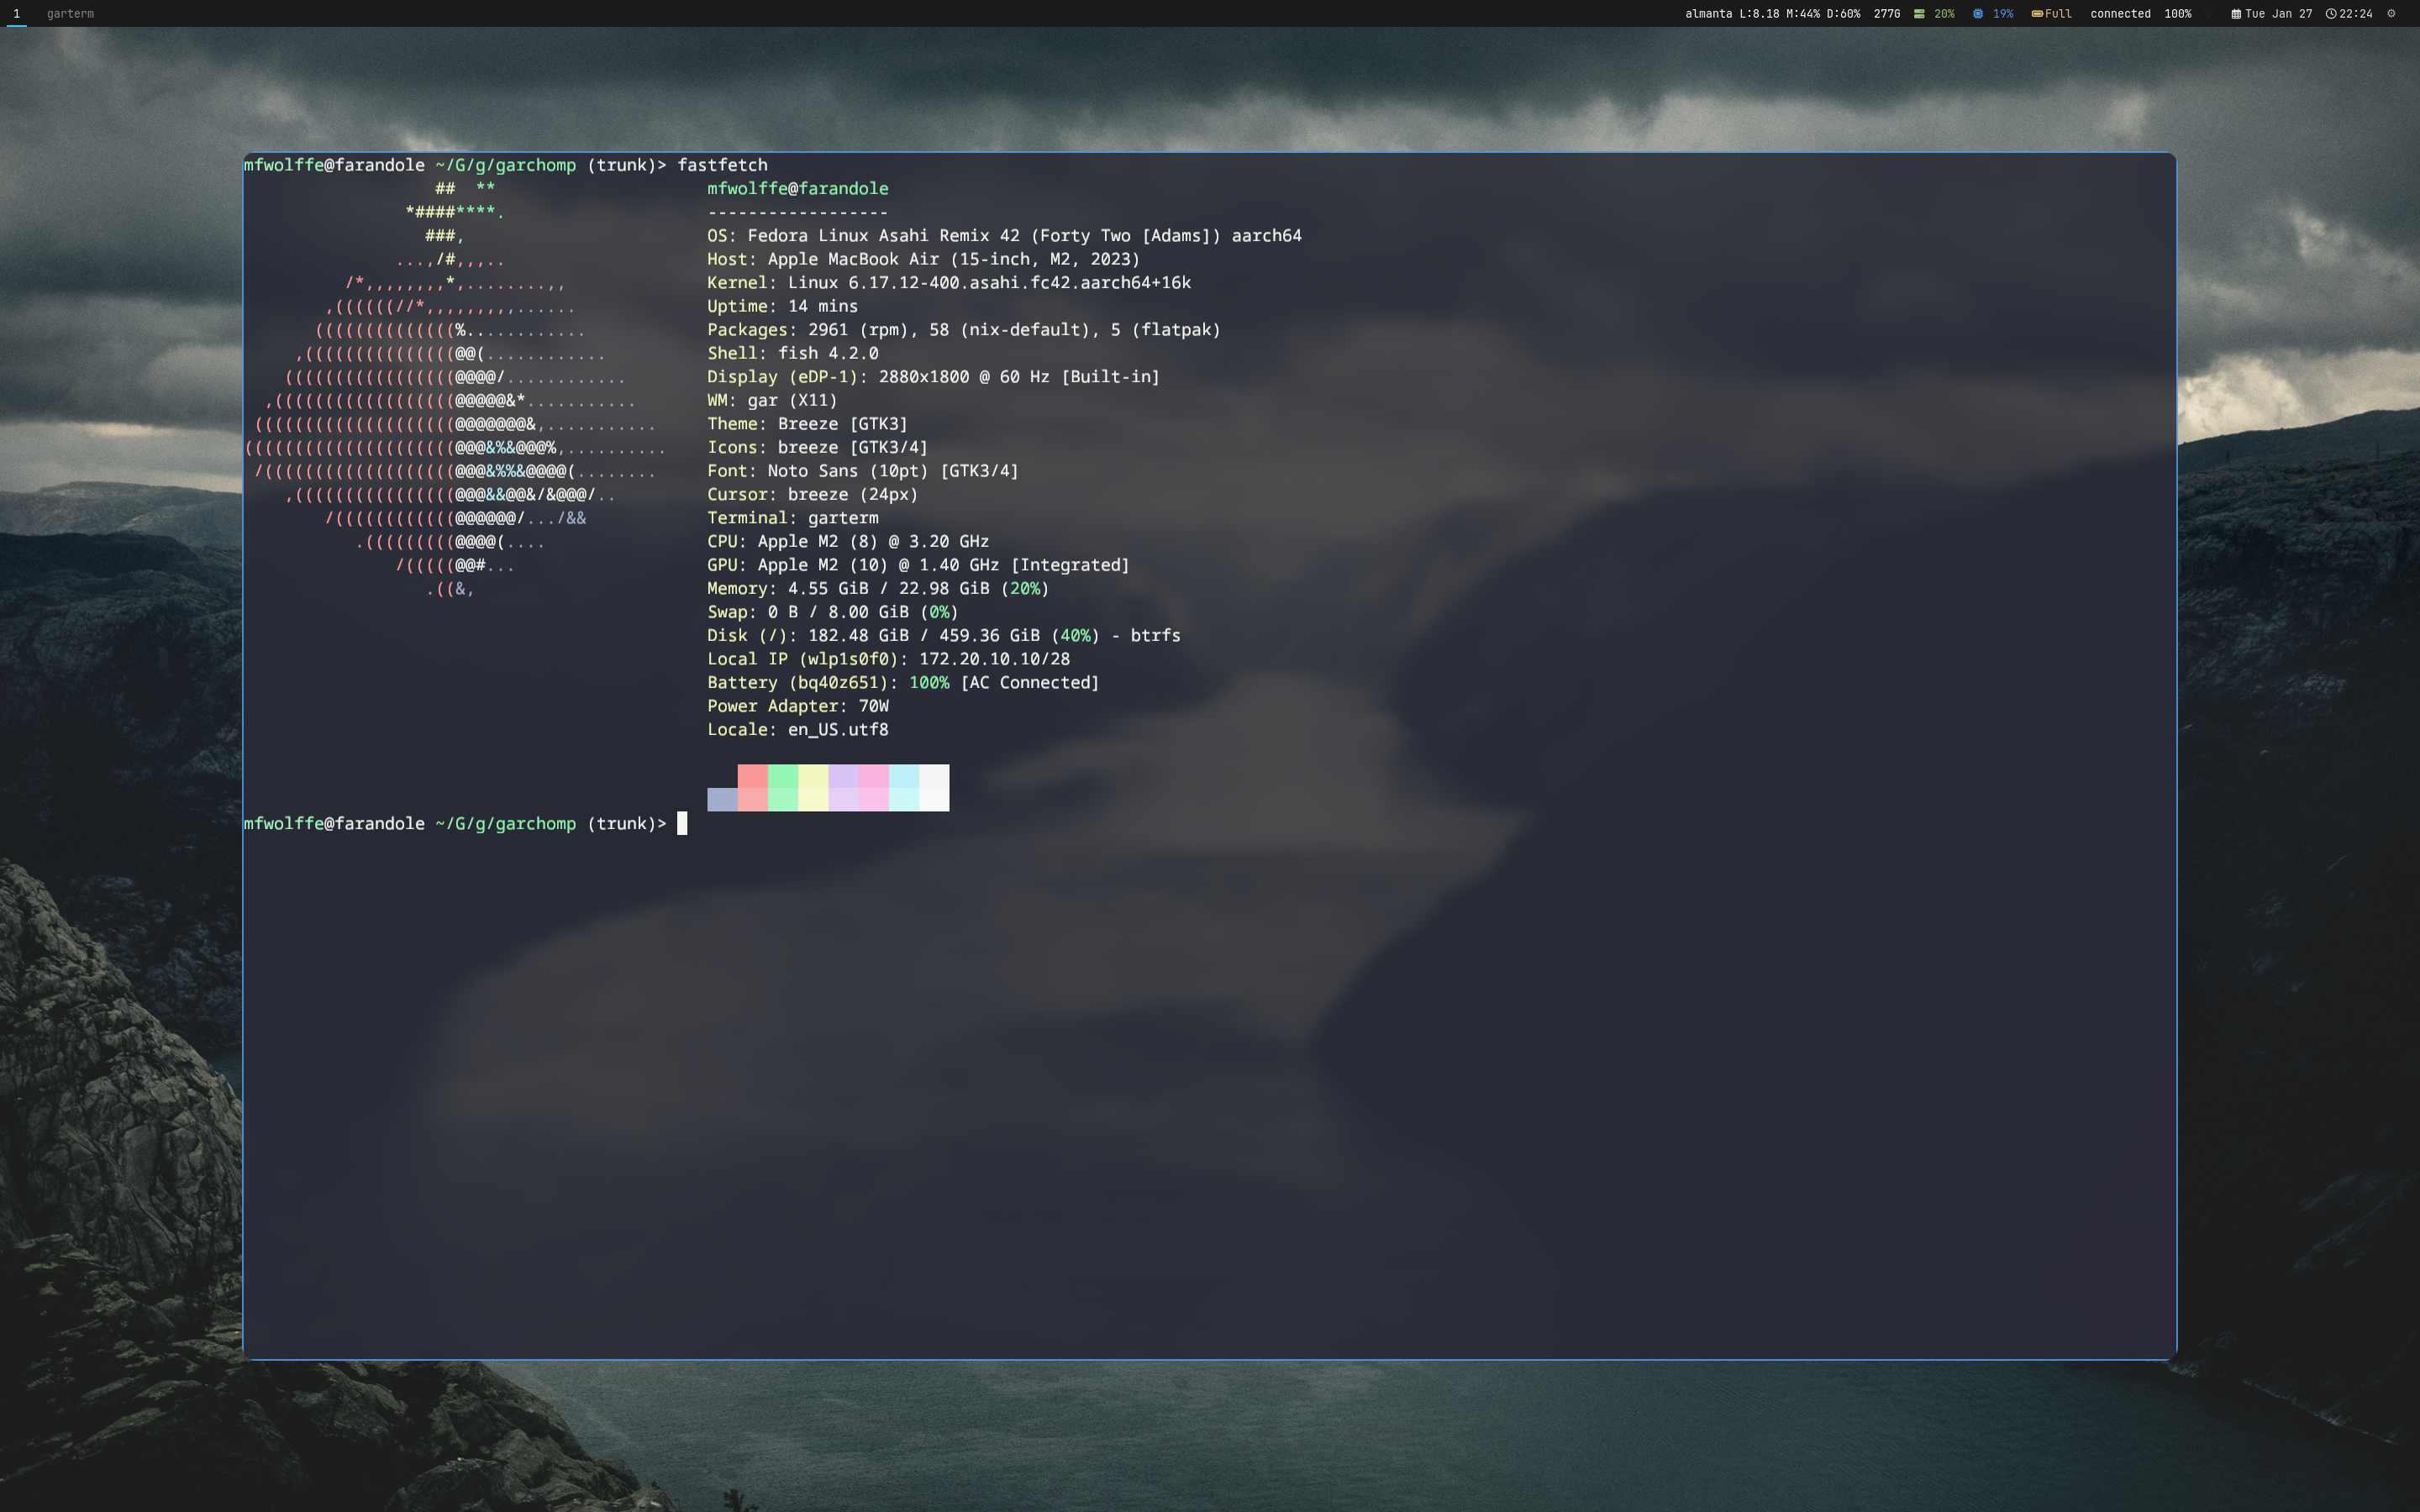2420x1512 pixels.
Task: Click the red color block in palette
Action: 752,788
